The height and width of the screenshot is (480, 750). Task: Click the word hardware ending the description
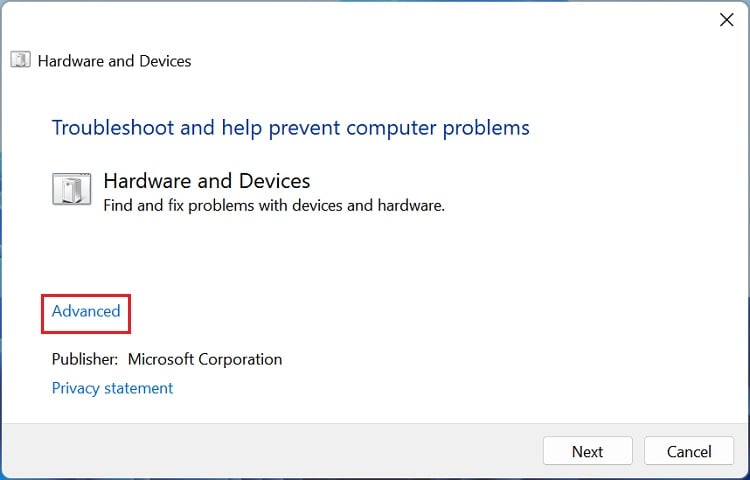[411, 206]
